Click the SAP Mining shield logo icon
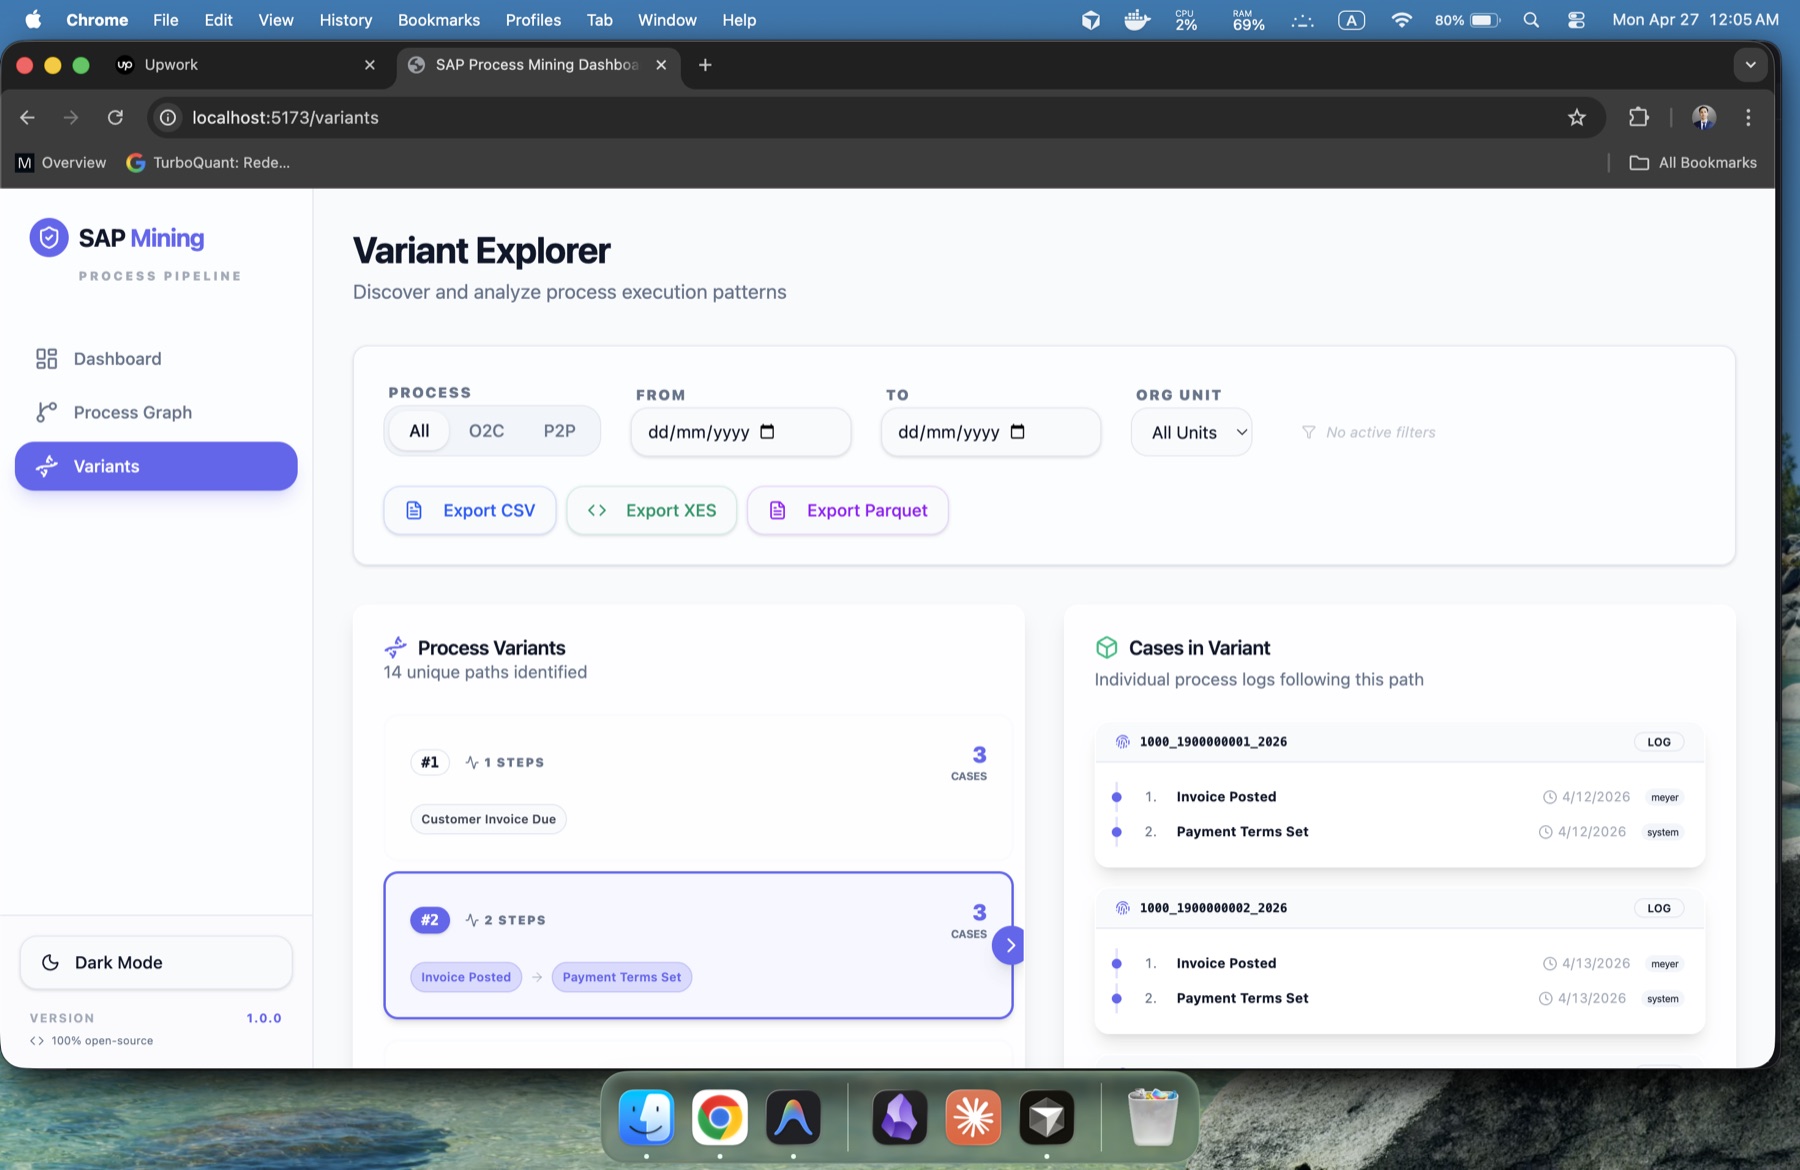This screenshot has height=1170, width=1800. pyautogui.click(x=48, y=238)
